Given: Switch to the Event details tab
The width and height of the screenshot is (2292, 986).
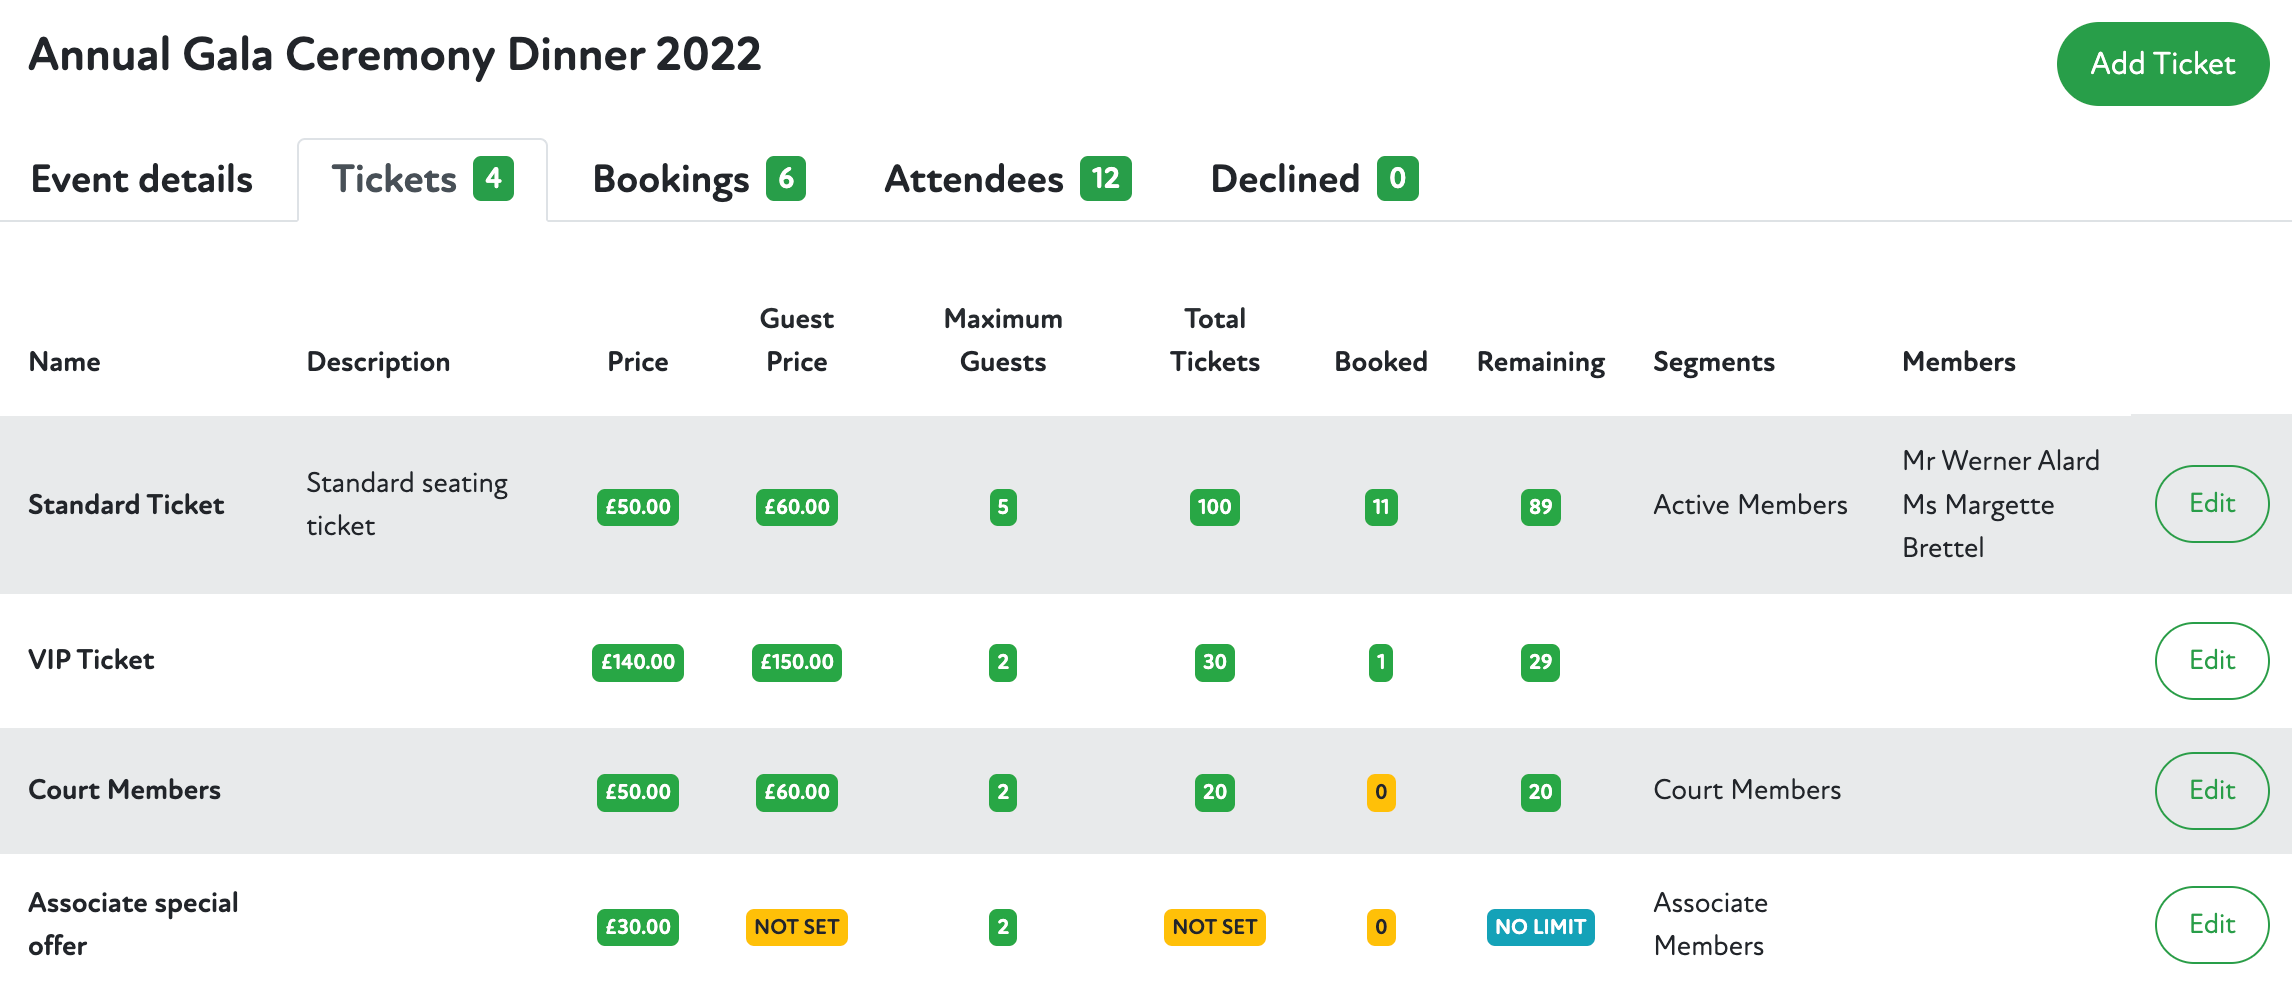Looking at the screenshot, I should point(142,180).
